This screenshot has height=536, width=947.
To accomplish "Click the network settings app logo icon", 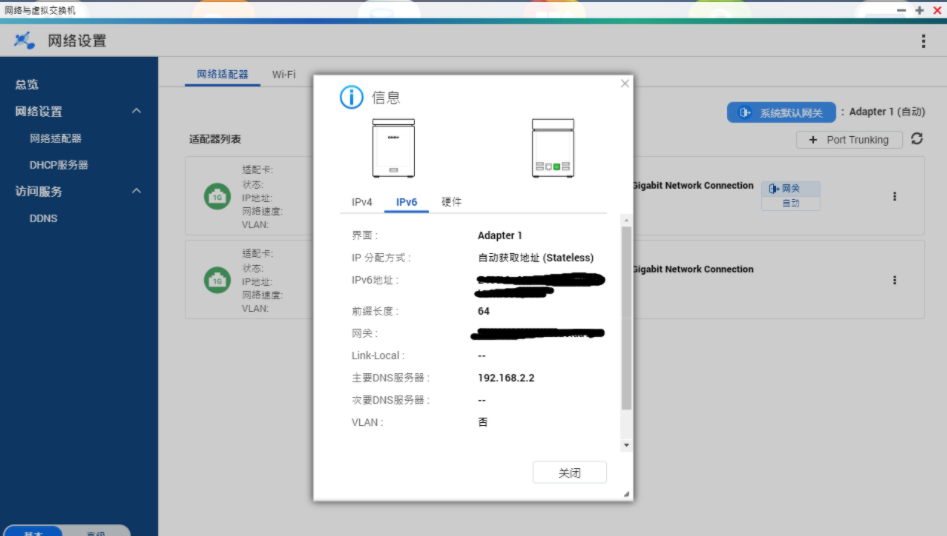I will [x=25, y=40].
